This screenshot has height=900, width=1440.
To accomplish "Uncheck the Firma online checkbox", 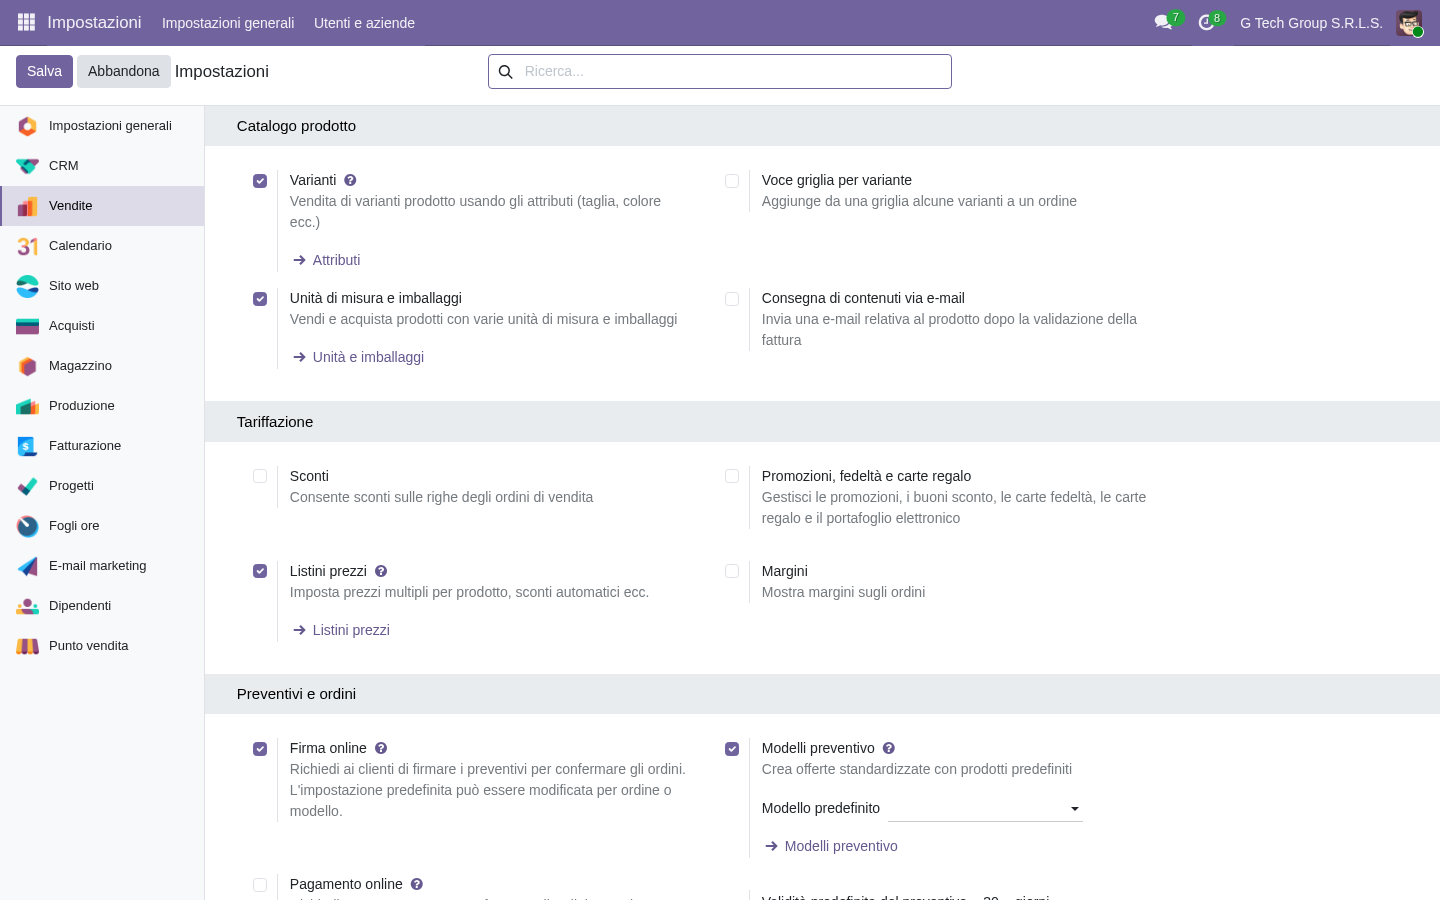I will tap(260, 749).
